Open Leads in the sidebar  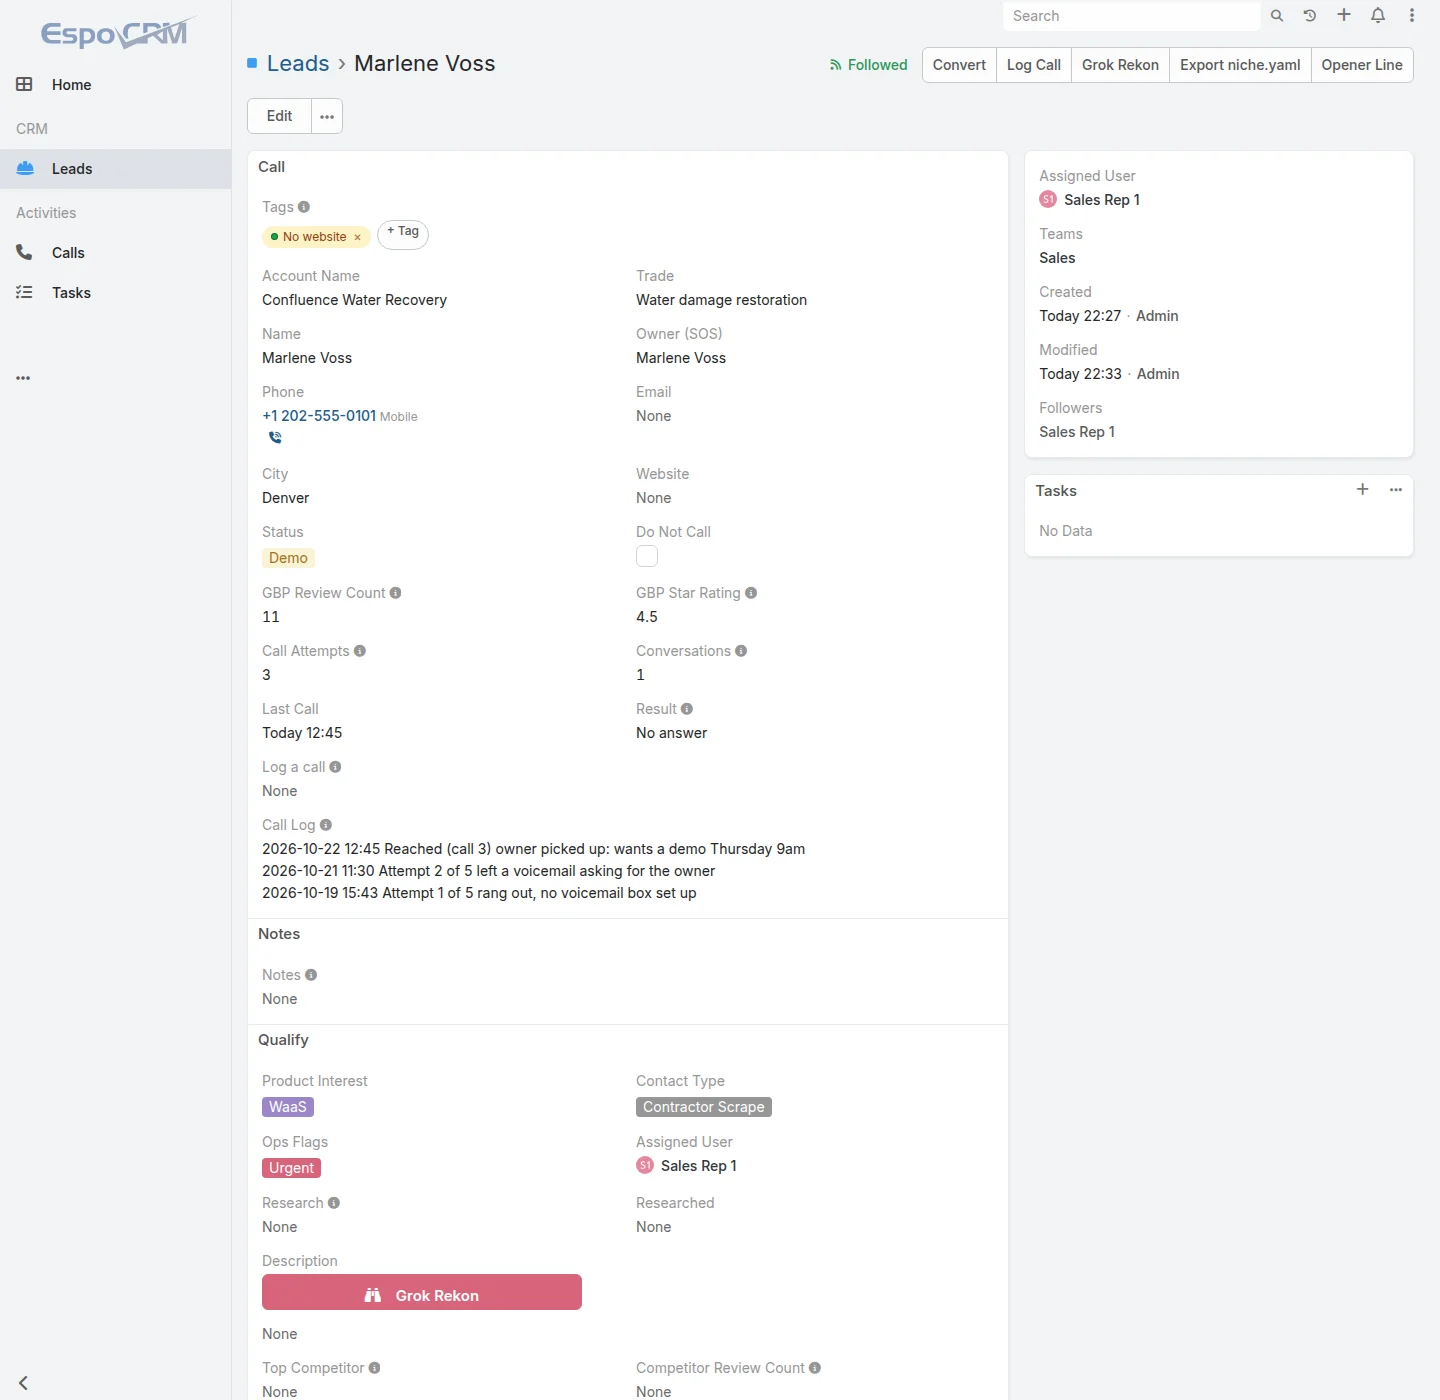[116, 169]
